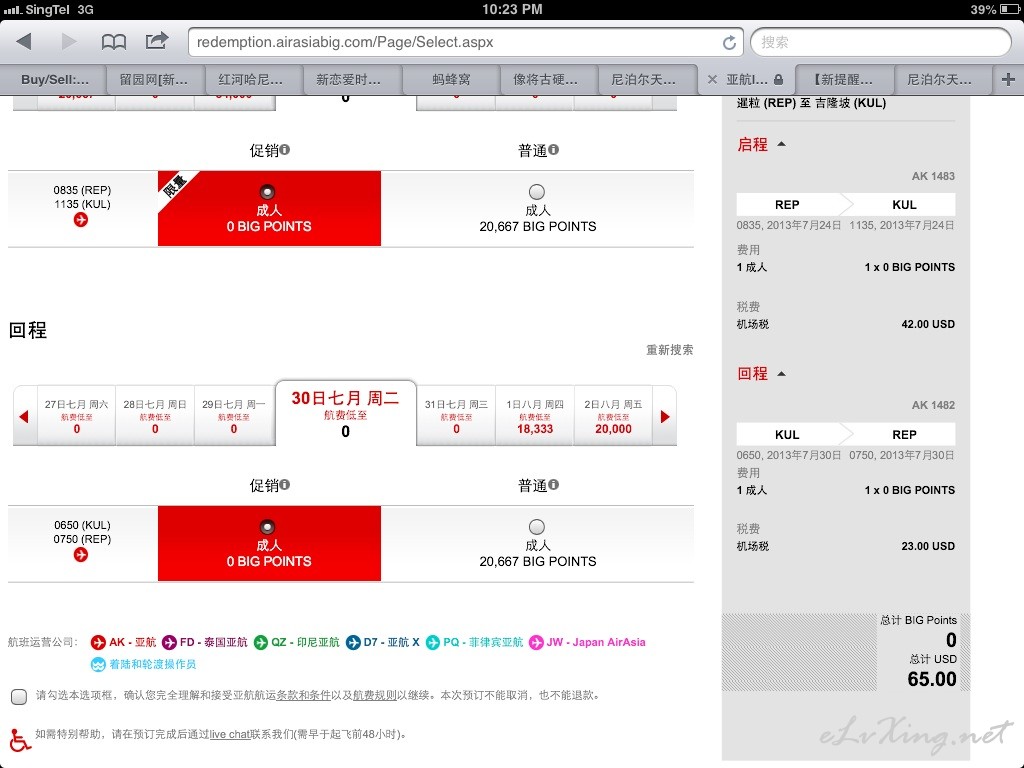Click flight number AK 1483

tap(933, 176)
